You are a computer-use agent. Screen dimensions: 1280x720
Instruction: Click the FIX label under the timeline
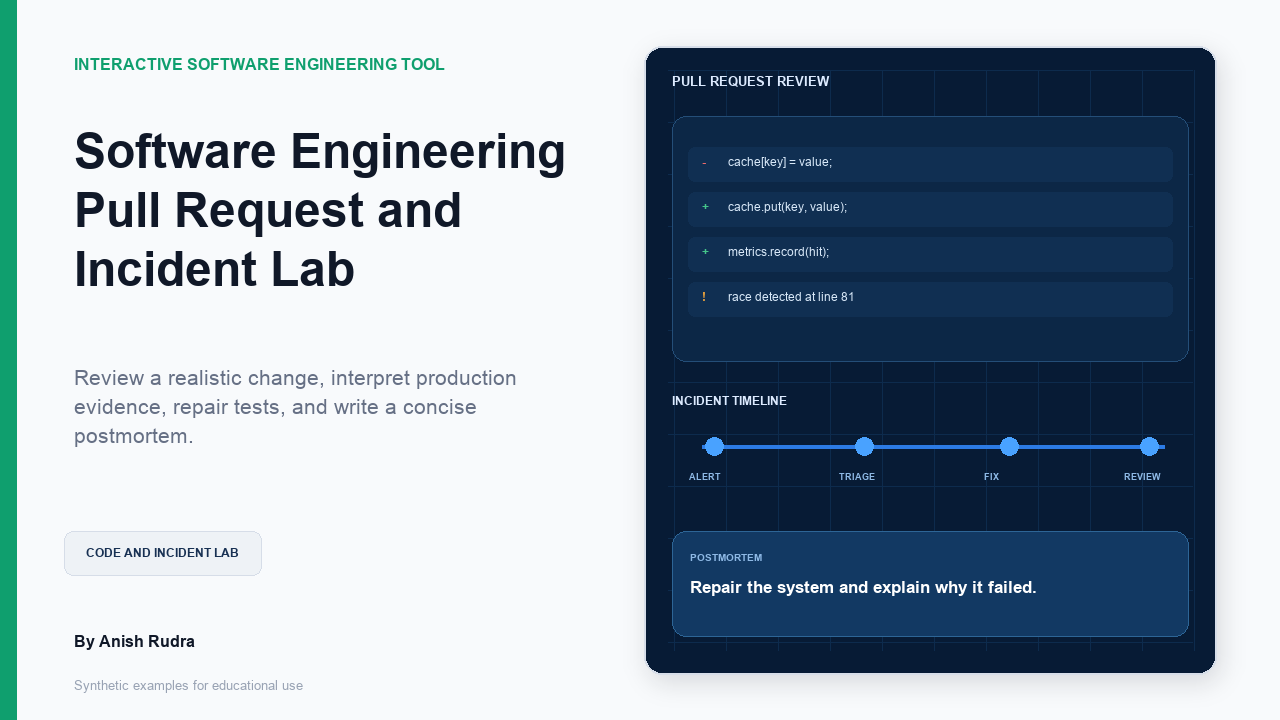pos(992,477)
